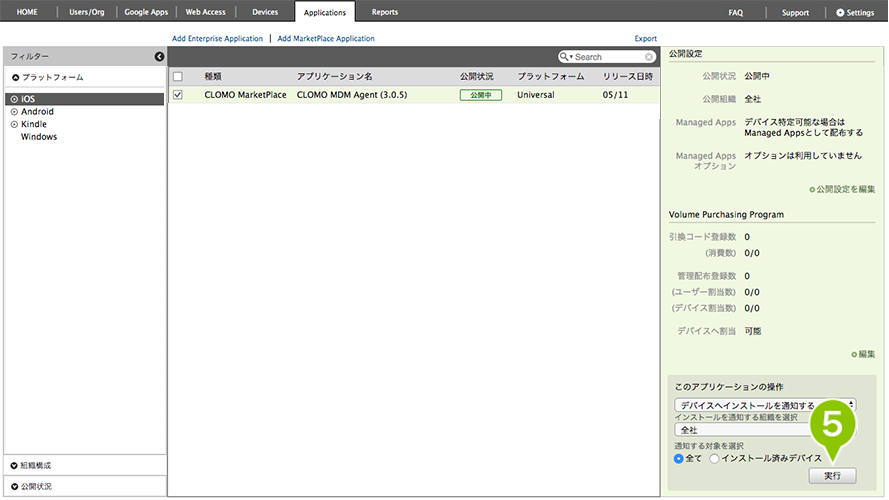
Task: Click the search magnifier icon
Action: (566, 57)
